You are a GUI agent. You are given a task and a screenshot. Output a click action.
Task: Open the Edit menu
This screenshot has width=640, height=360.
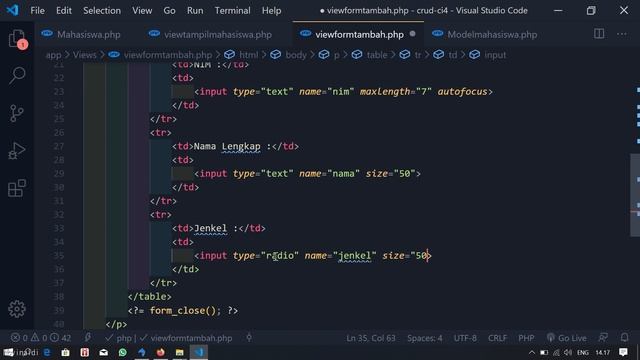pyautogui.click(x=64, y=11)
